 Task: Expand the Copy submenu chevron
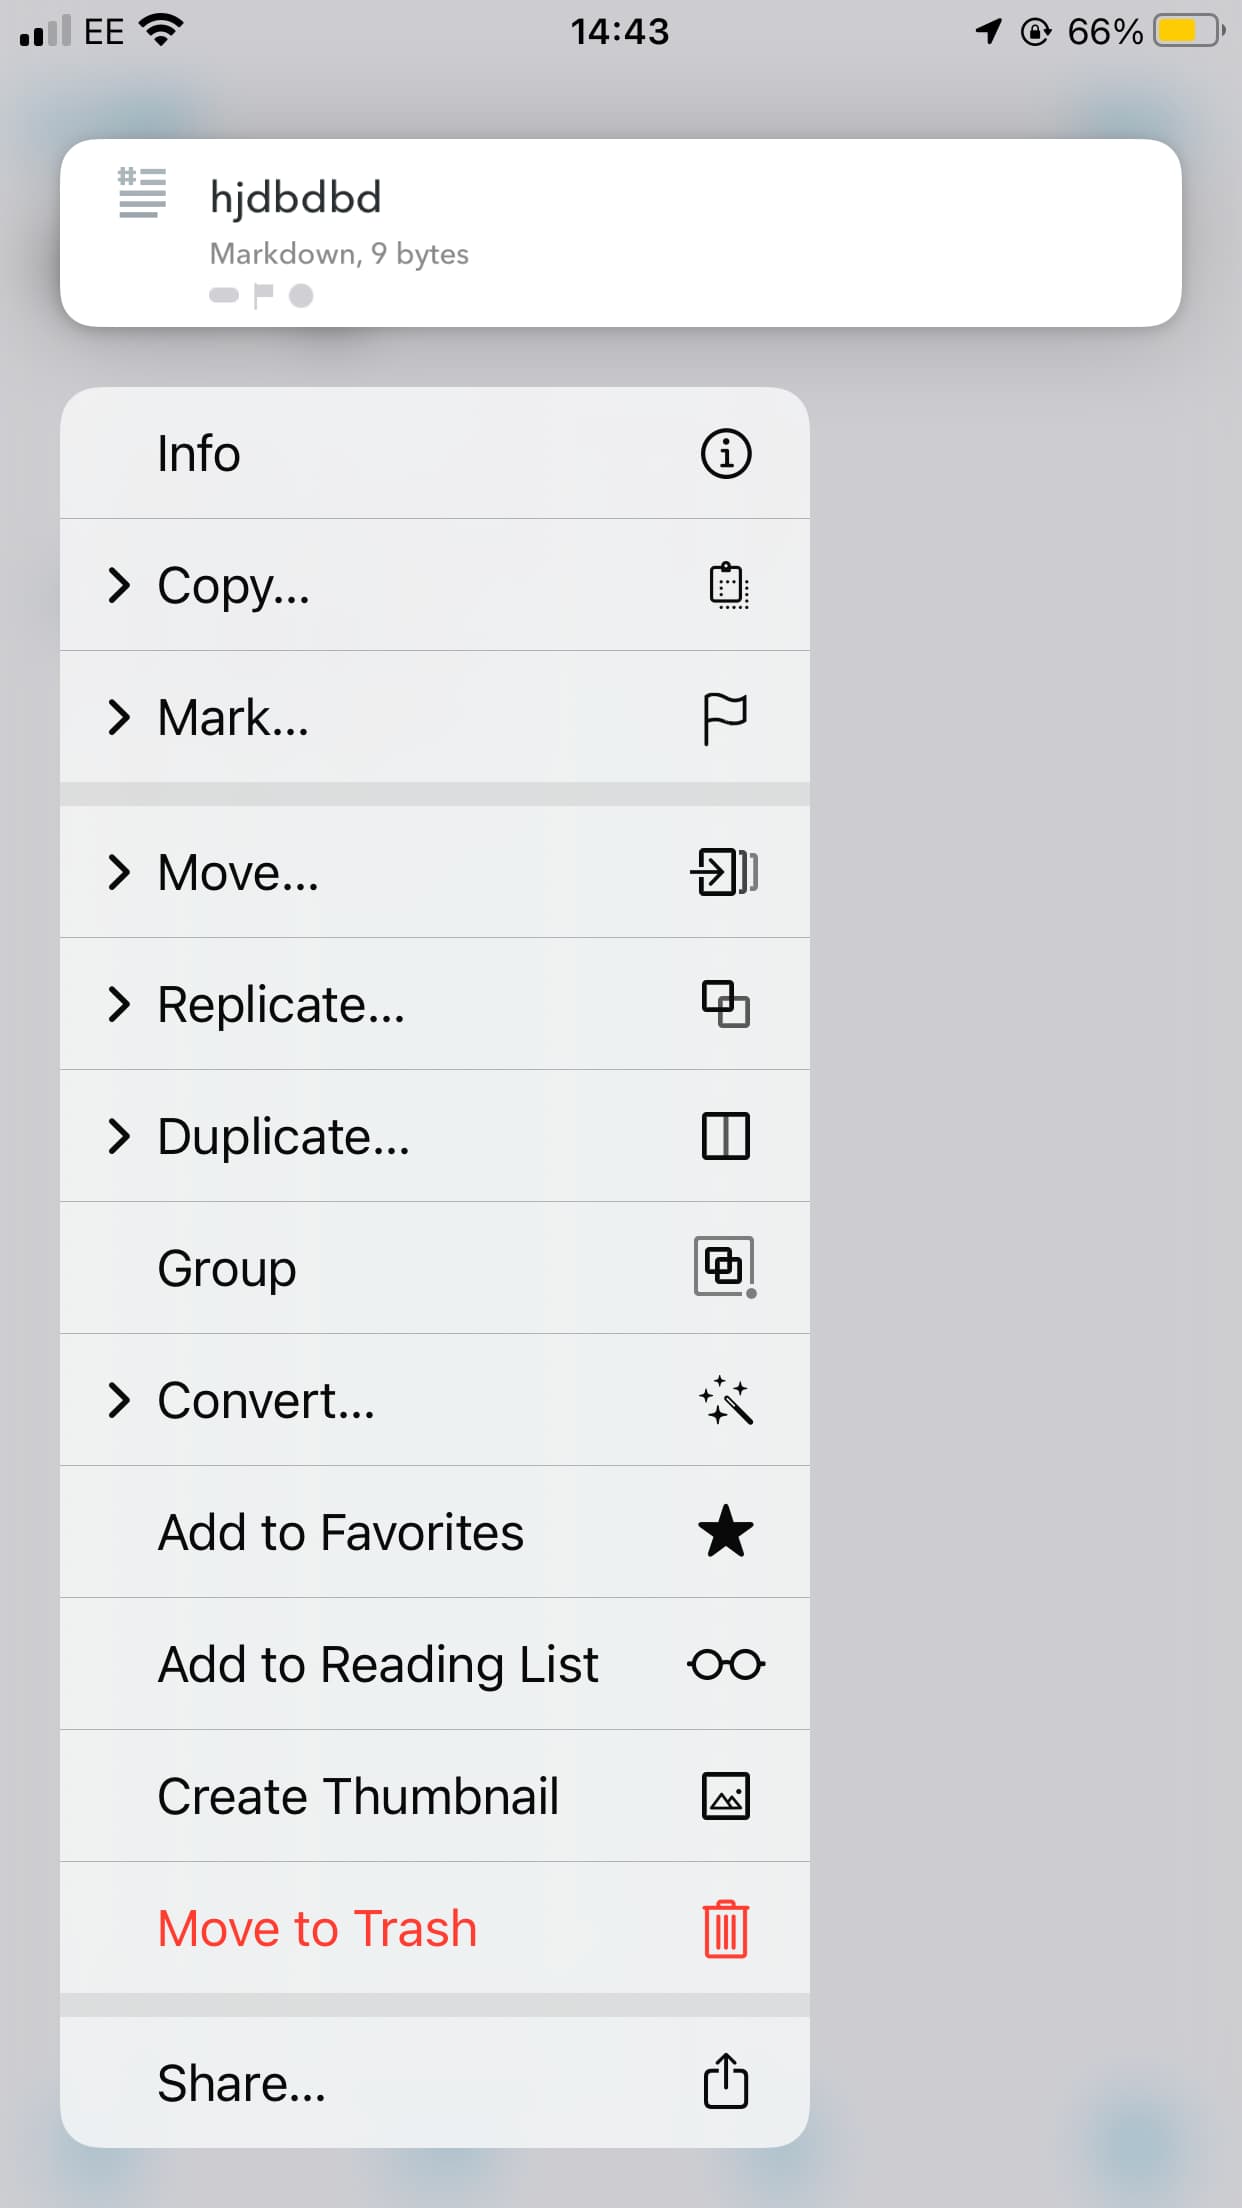(119, 586)
